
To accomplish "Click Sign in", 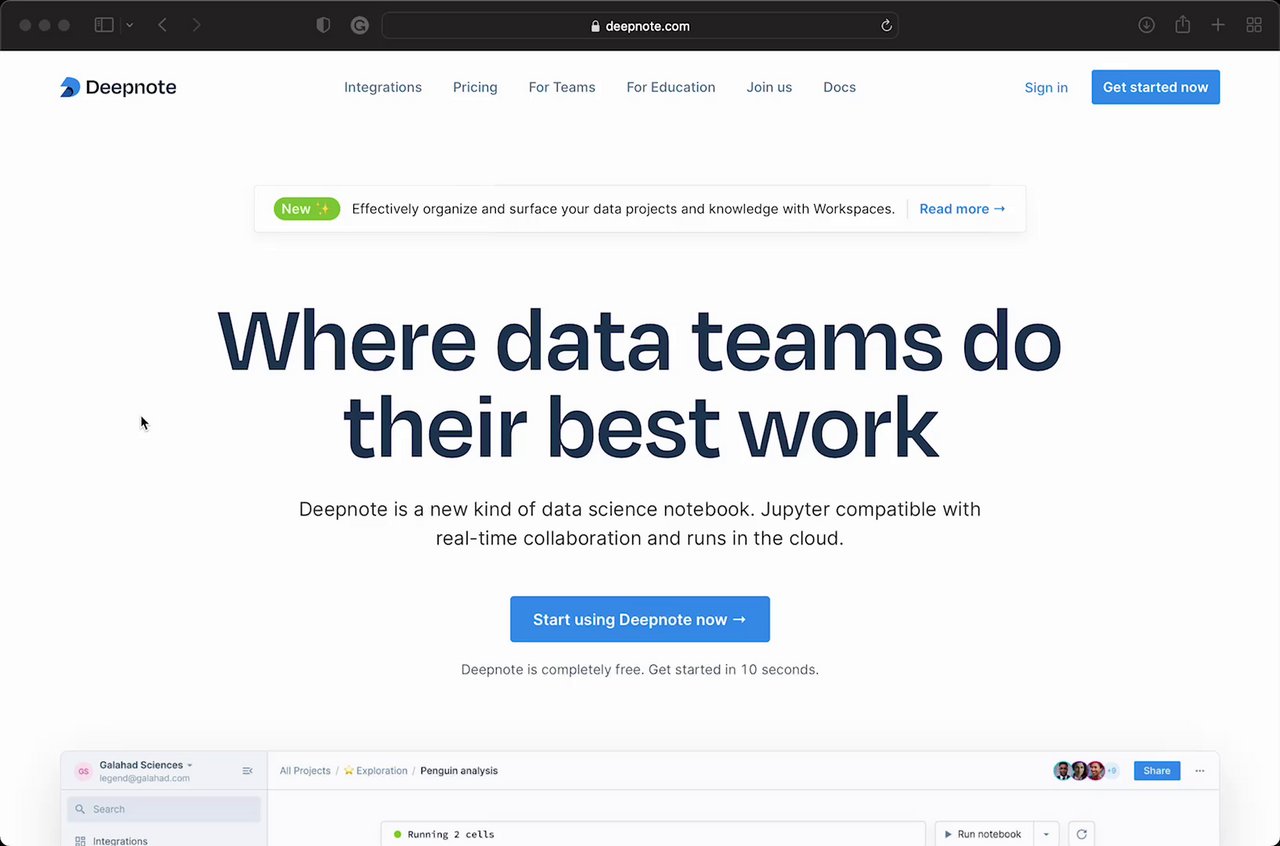I will (x=1046, y=88).
